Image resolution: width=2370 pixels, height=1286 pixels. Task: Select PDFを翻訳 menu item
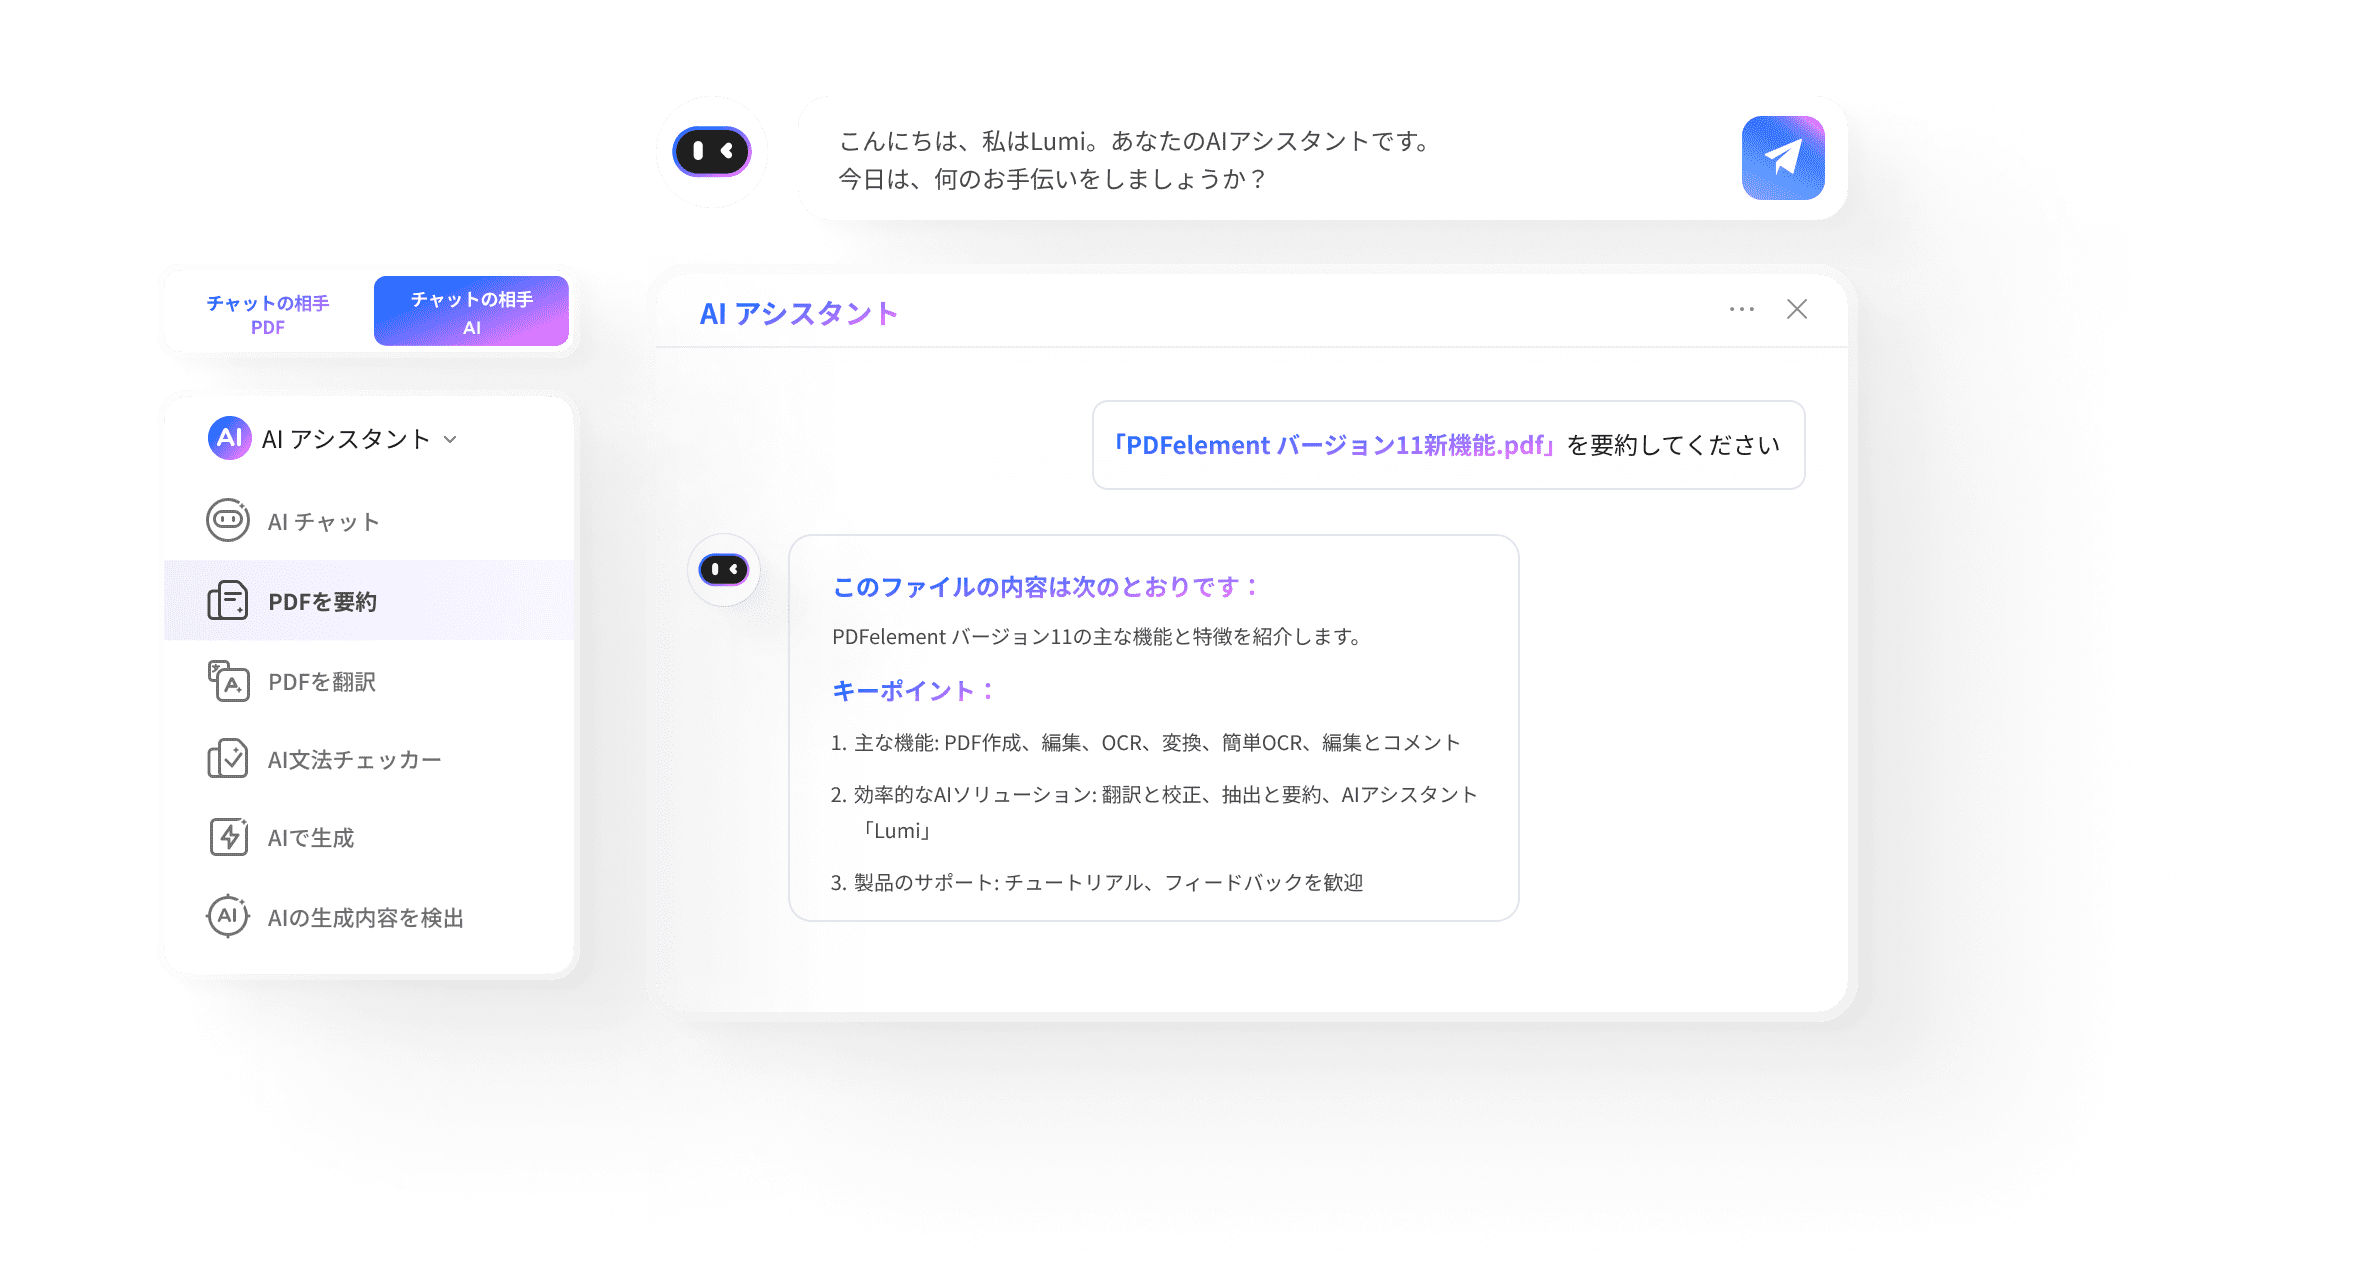(369, 681)
